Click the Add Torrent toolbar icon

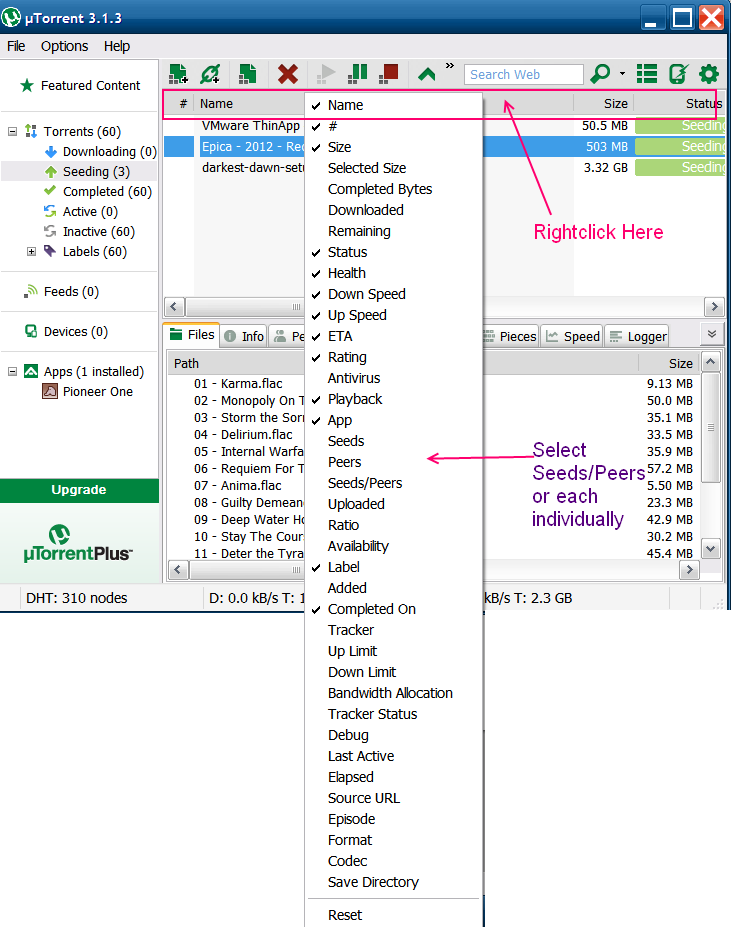tap(178, 74)
